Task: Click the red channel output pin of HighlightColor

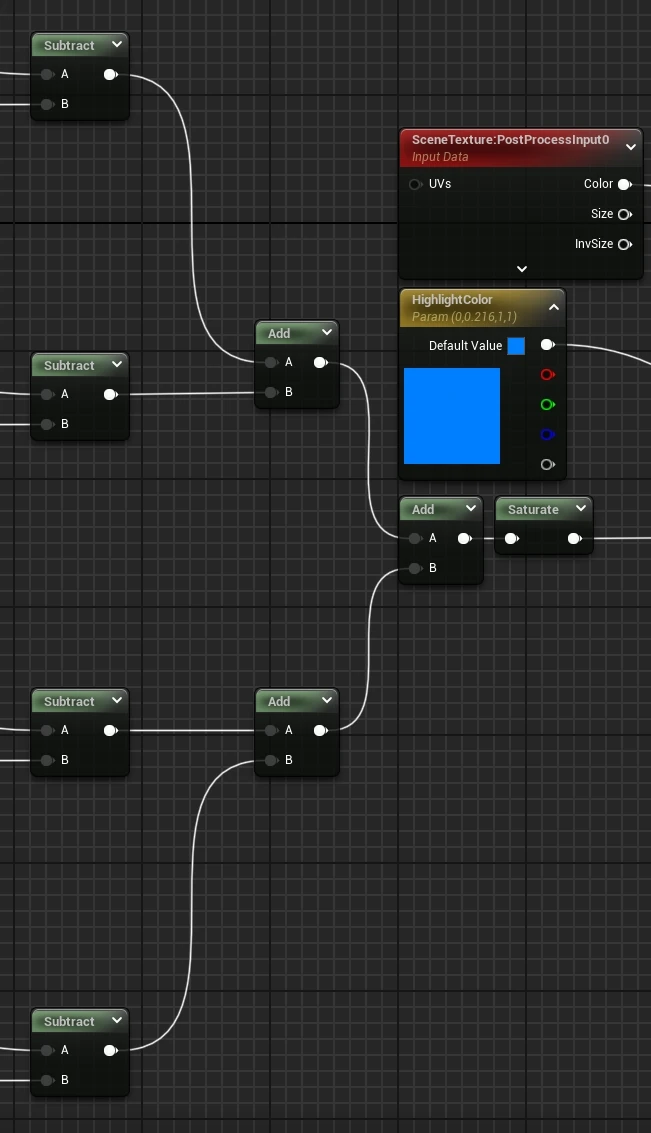Action: pos(547,375)
